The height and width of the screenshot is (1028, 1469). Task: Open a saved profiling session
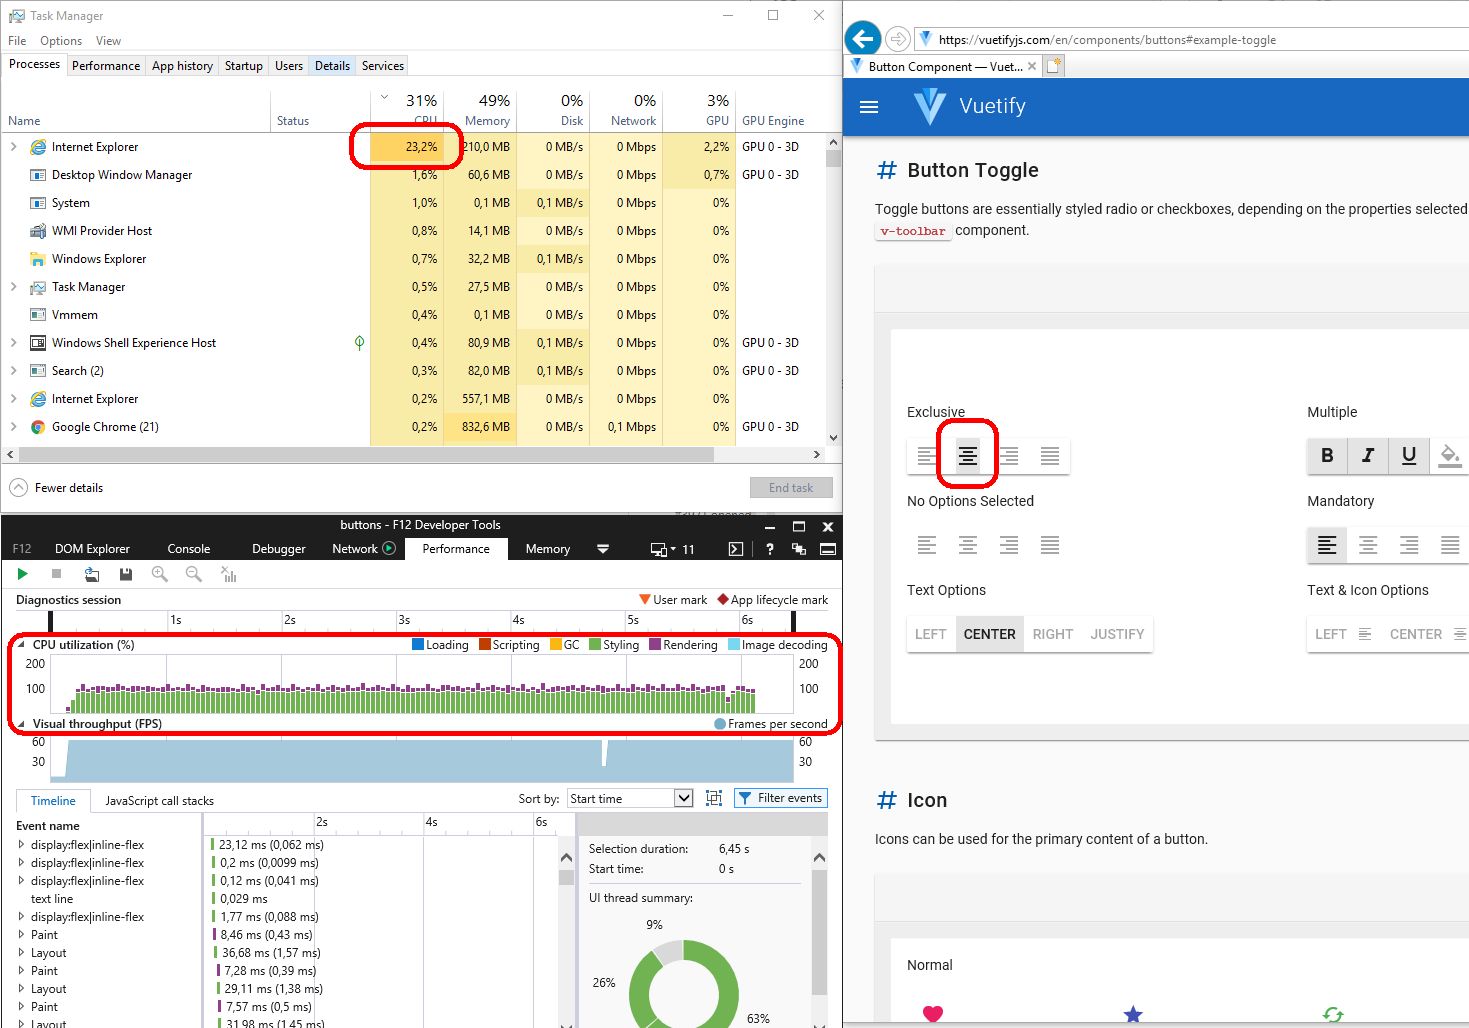pyautogui.click(x=91, y=574)
